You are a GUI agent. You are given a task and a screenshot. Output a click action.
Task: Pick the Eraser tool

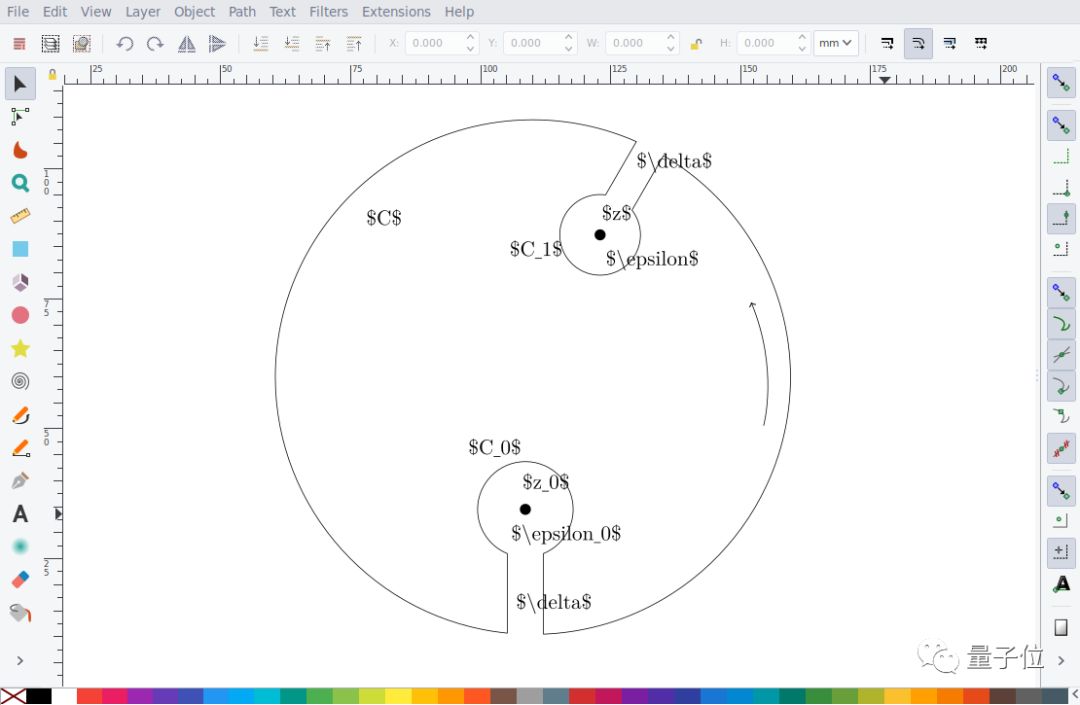pyautogui.click(x=20, y=580)
